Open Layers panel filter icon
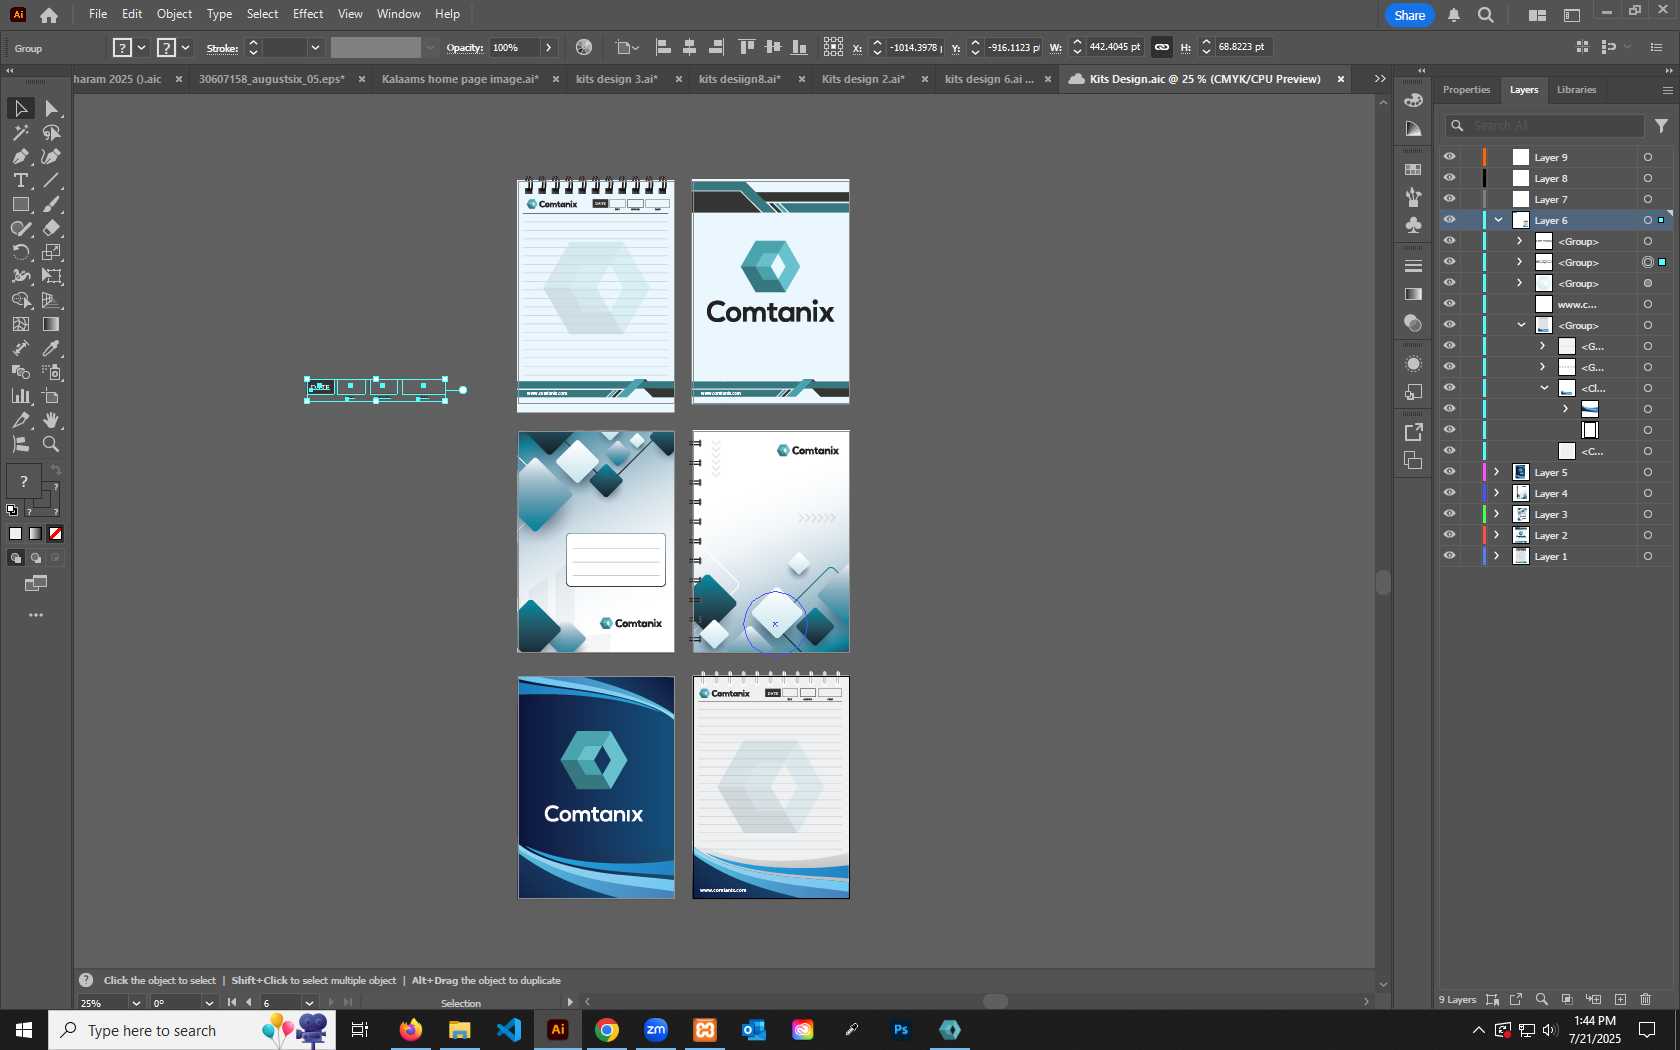The image size is (1680, 1050). [x=1661, y=126]
